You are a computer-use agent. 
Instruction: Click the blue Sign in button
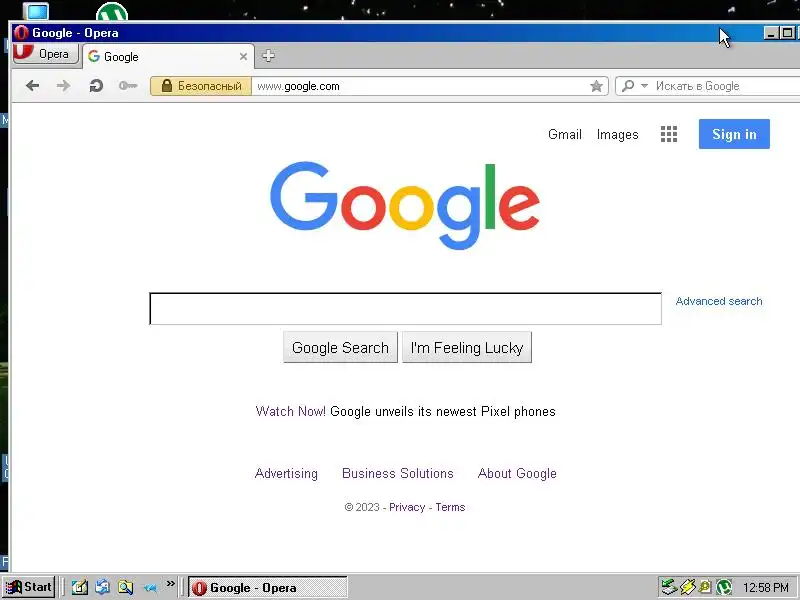coord(734,134)
